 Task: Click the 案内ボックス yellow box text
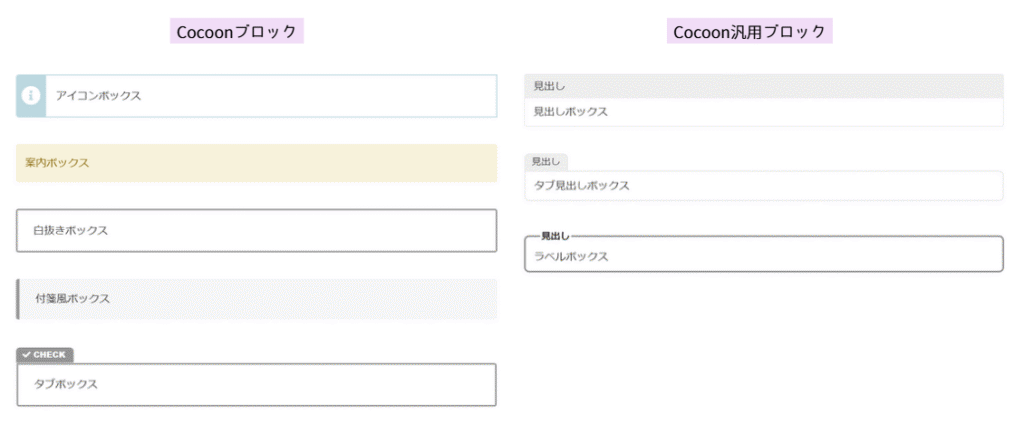point(57,163)
